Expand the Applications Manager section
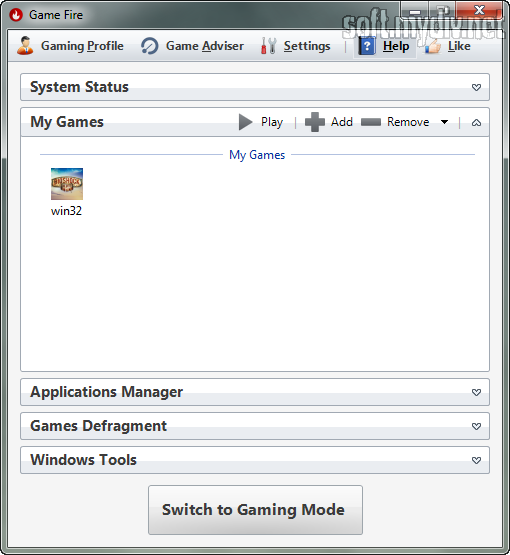 [x=476, y=392]
